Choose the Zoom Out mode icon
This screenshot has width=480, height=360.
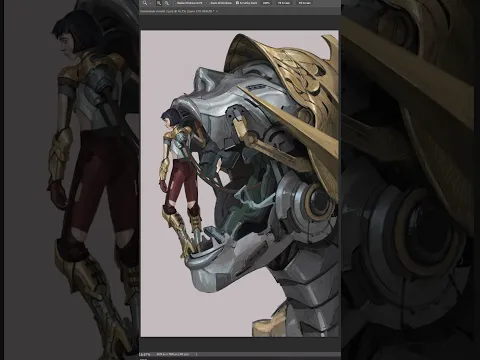[167, 3]
